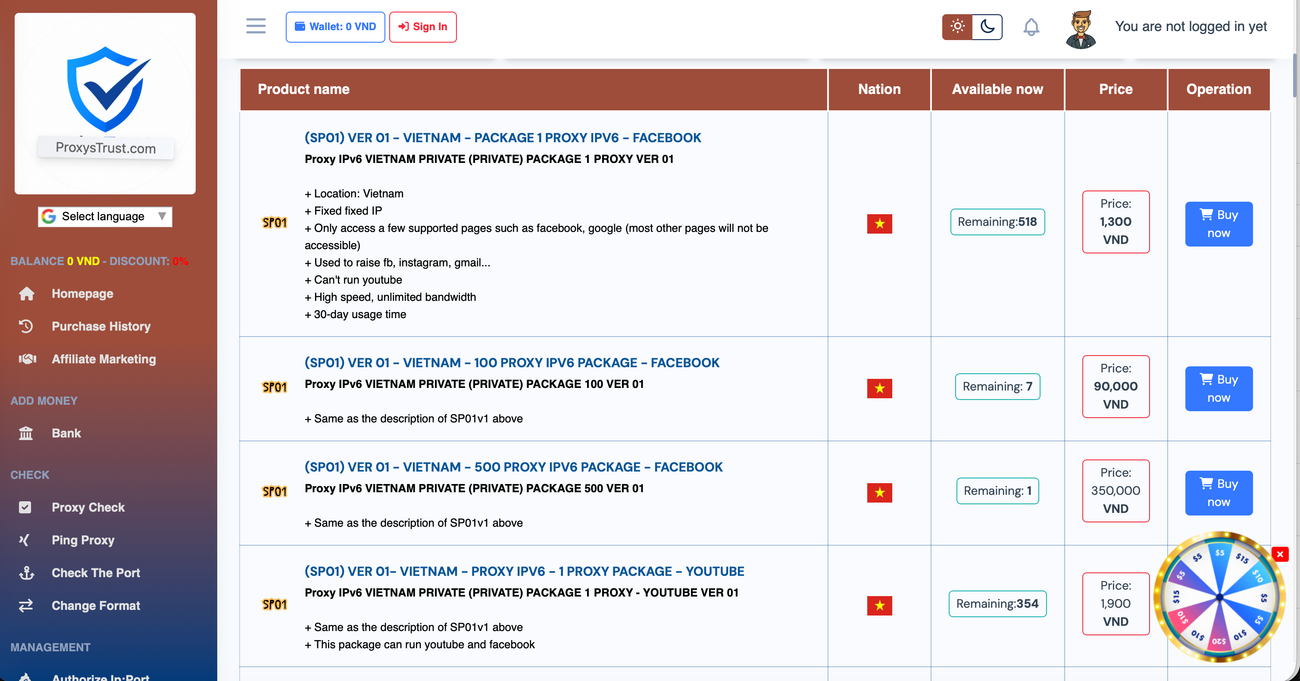The height and width of the screenshot is (681, 1300).
Task: Open the Change Format tool
Action: 96,606
